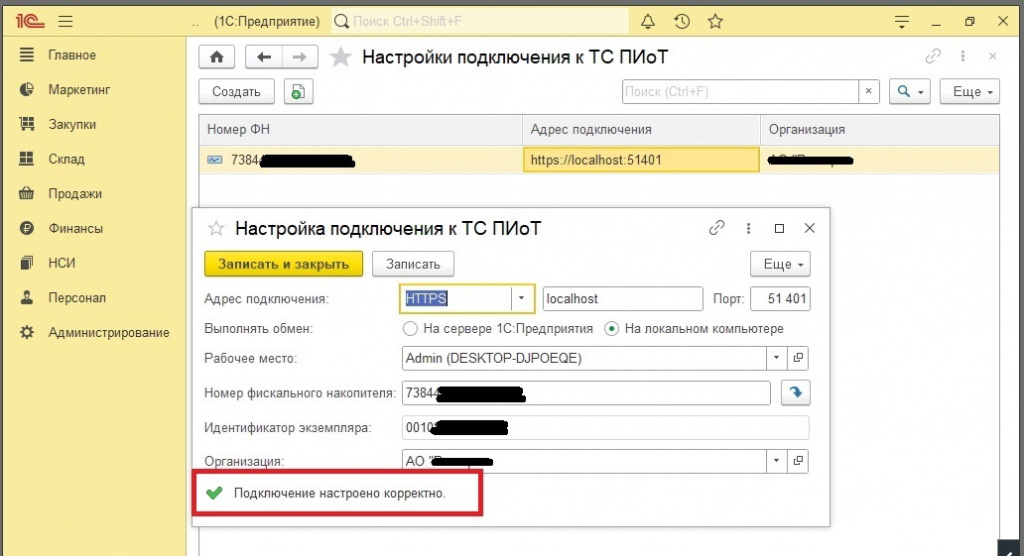Select На сервере 1С:Предприятия radio option
This screenshot has width=1024, height=556.
[409, 329]
